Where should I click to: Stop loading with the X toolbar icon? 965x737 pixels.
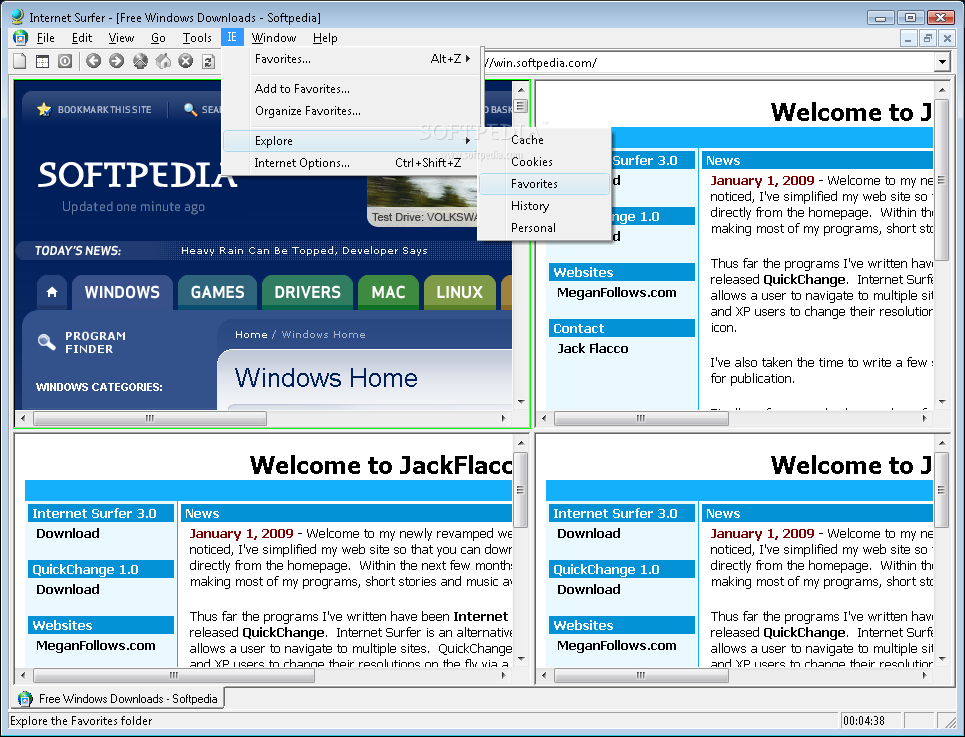click(x=186, y=61)
